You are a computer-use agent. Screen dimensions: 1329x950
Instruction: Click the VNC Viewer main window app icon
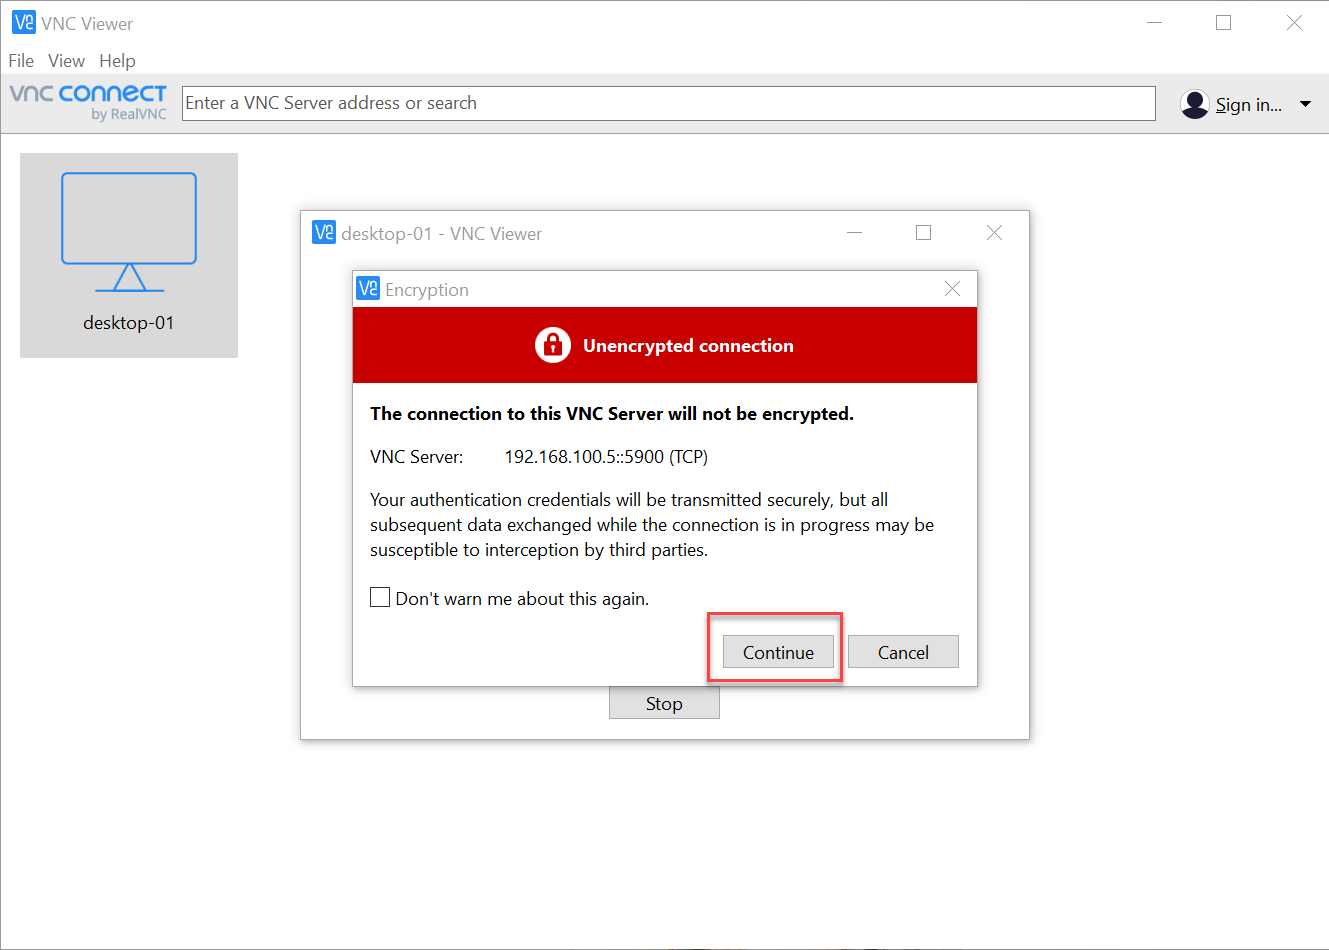[24, 22]
